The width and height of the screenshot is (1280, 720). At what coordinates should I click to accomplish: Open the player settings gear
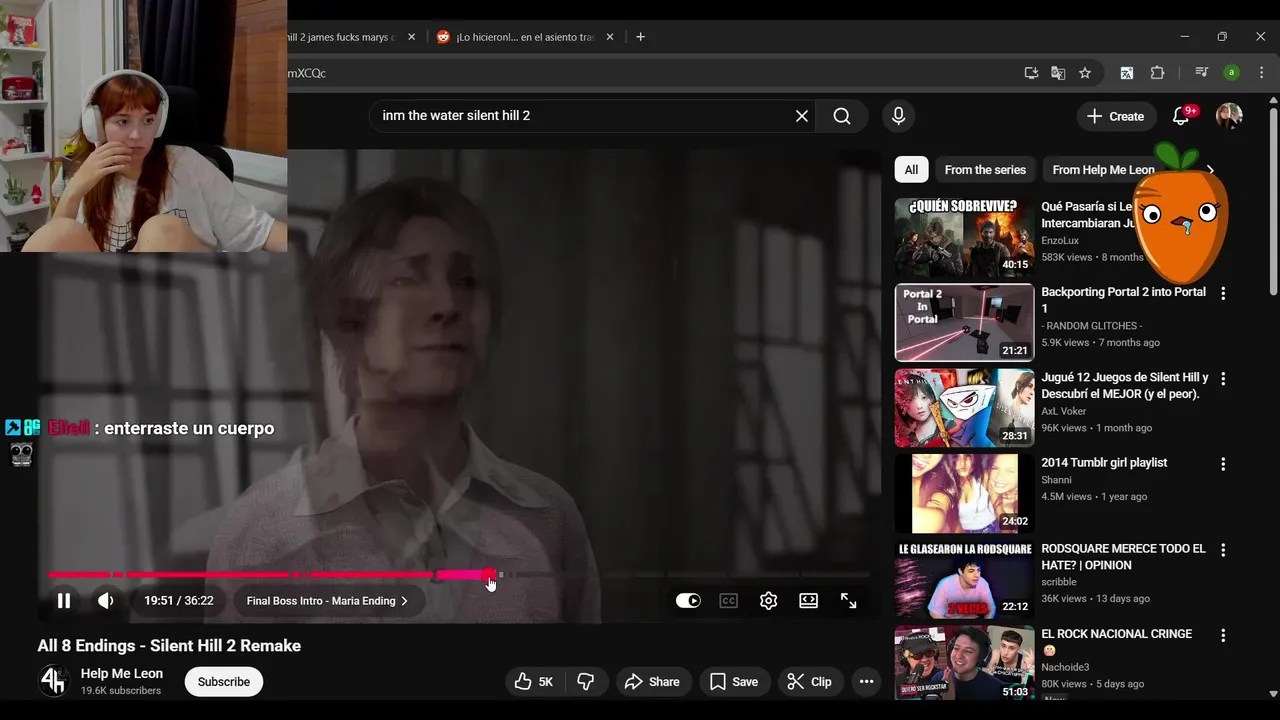click(768, 601)
